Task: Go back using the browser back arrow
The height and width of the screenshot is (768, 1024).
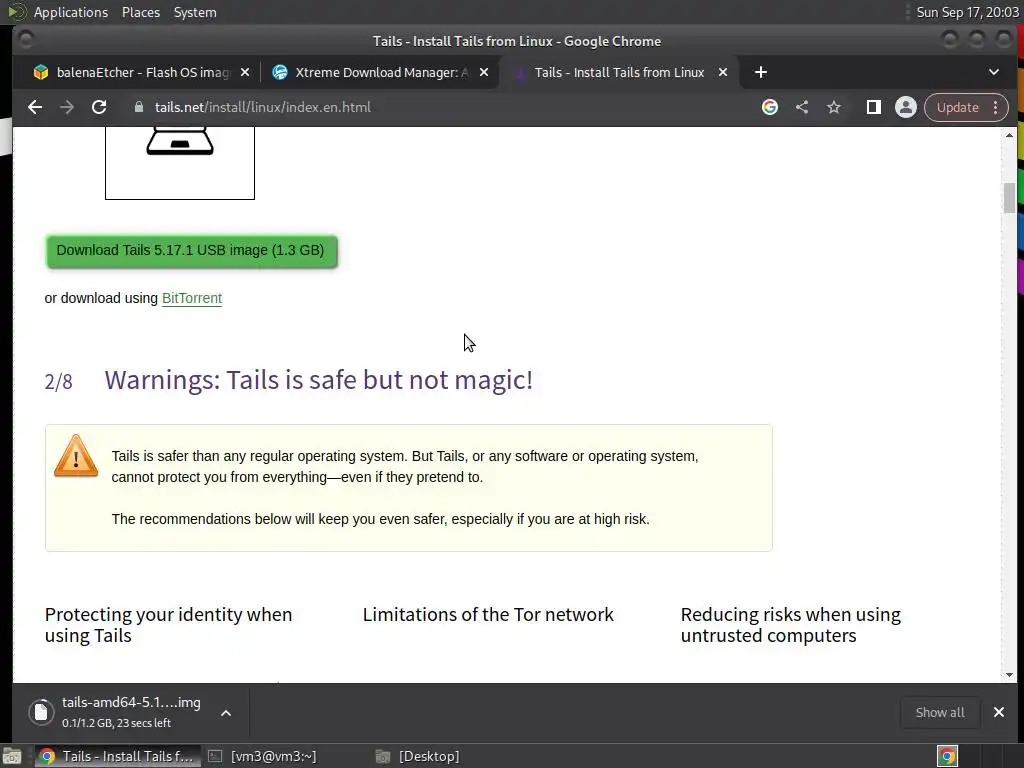Action: 35,107
